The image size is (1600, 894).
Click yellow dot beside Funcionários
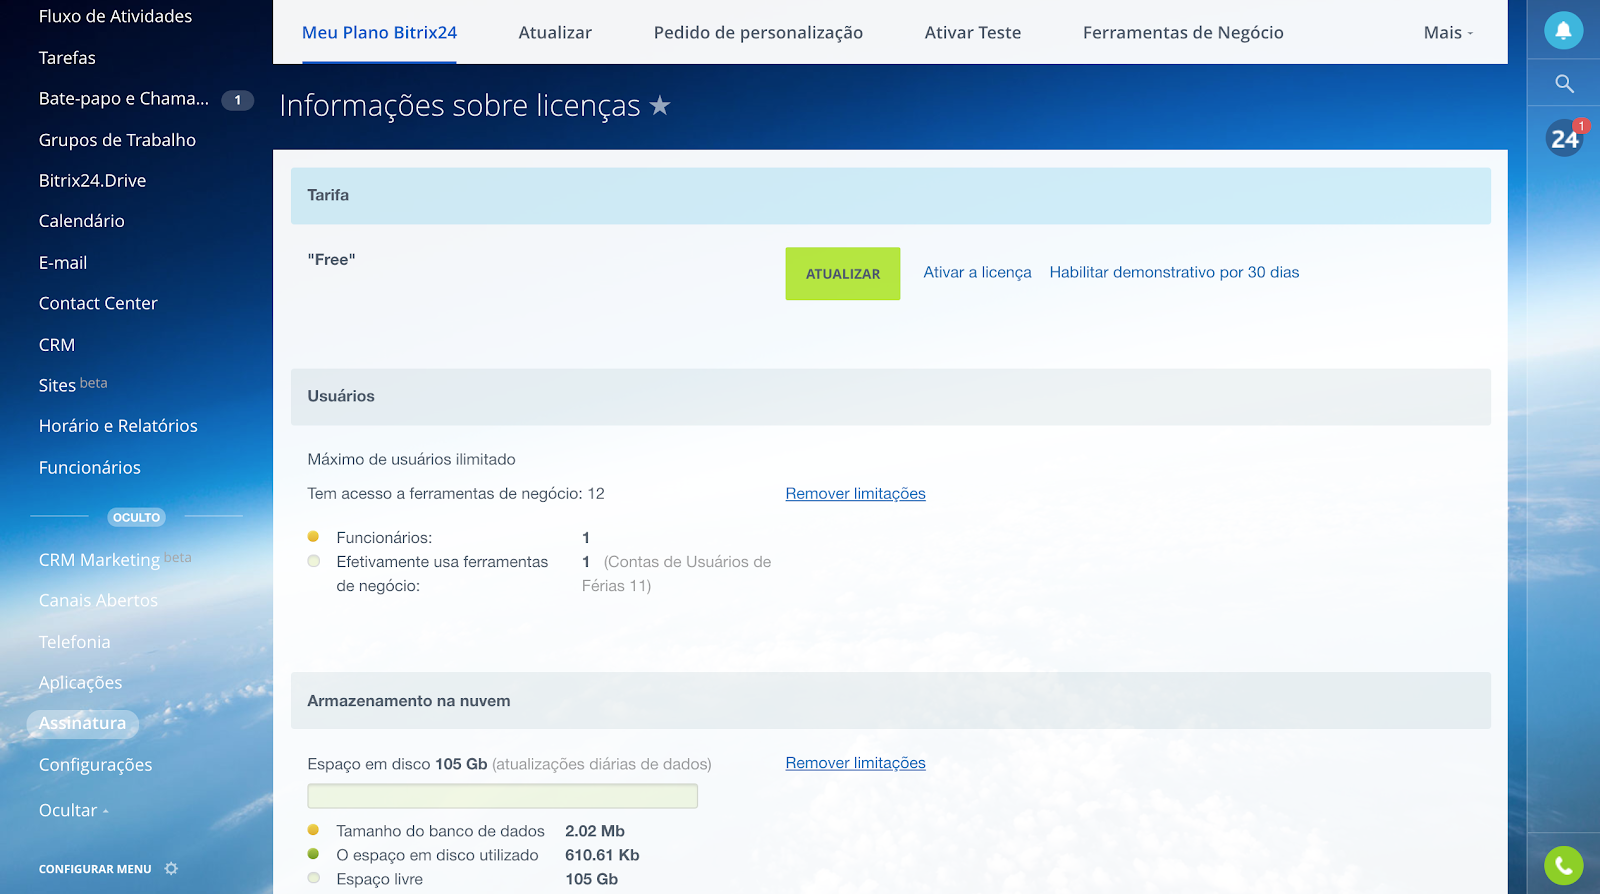point(313,537)
